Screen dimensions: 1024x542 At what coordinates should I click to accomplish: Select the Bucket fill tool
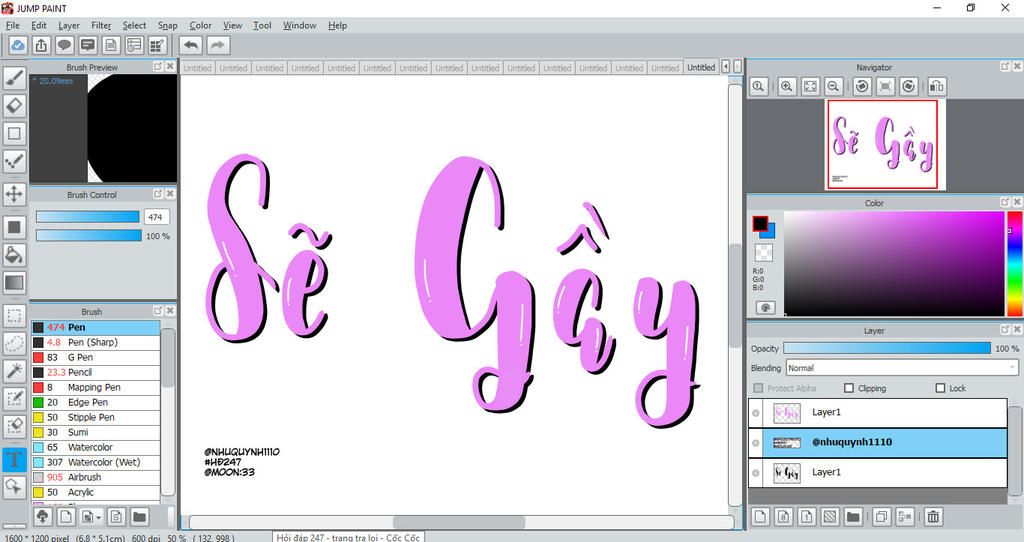pyautogui.click(x=14, y=255)
